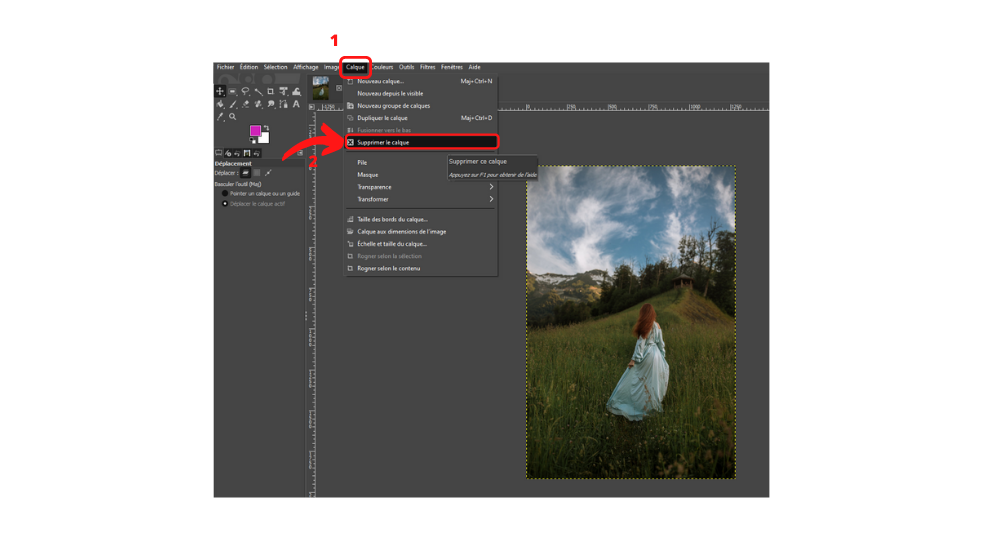The image size is (1000, 560).
Task: Select the Eraser tool
Action: pos(246,104)
